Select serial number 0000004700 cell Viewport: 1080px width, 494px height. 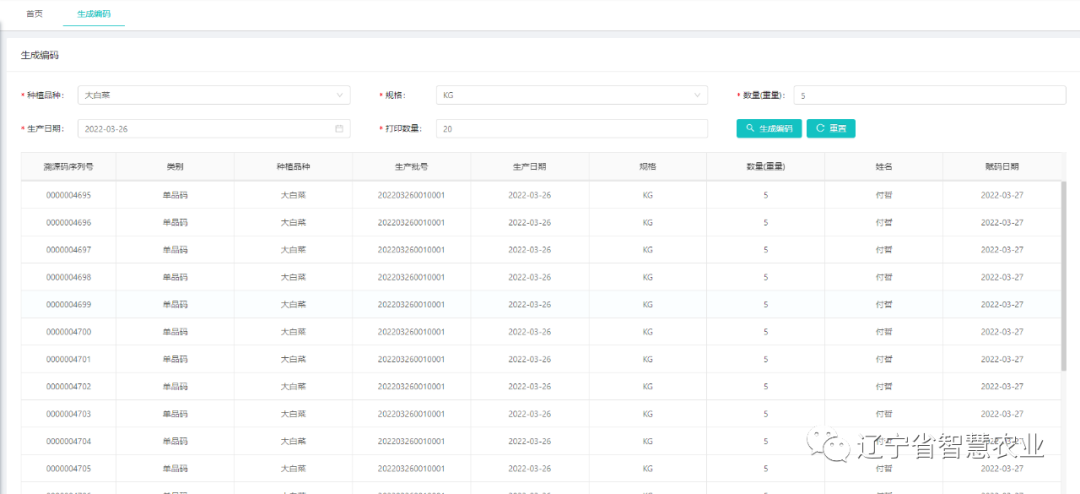pos(68,331)
